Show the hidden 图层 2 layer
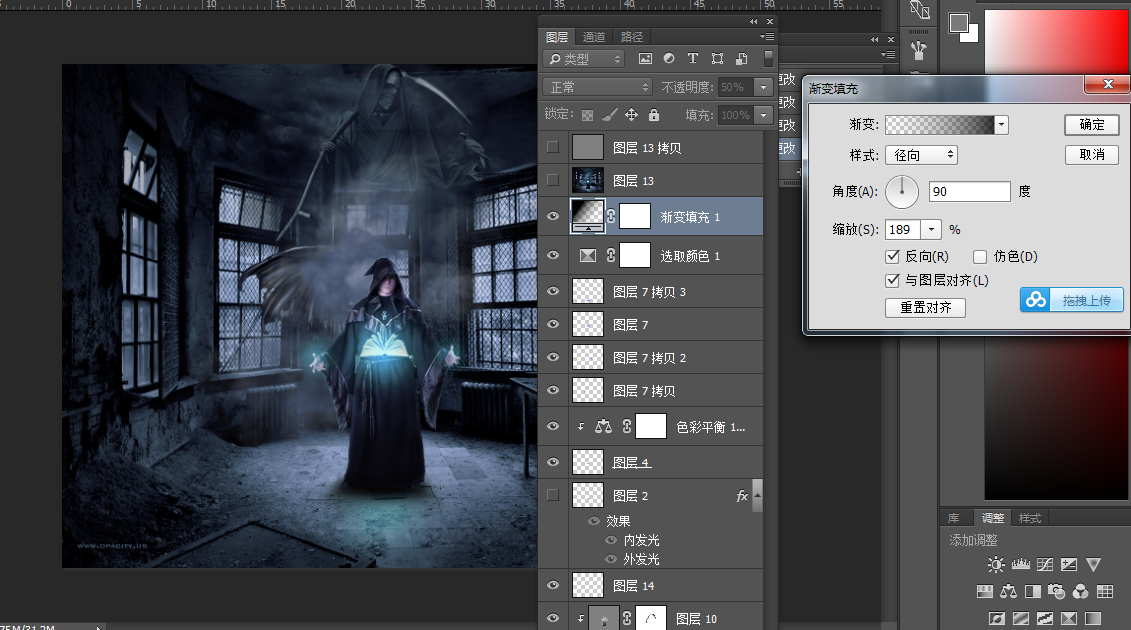Viewport: 1131px width, 630px height. 553,495
